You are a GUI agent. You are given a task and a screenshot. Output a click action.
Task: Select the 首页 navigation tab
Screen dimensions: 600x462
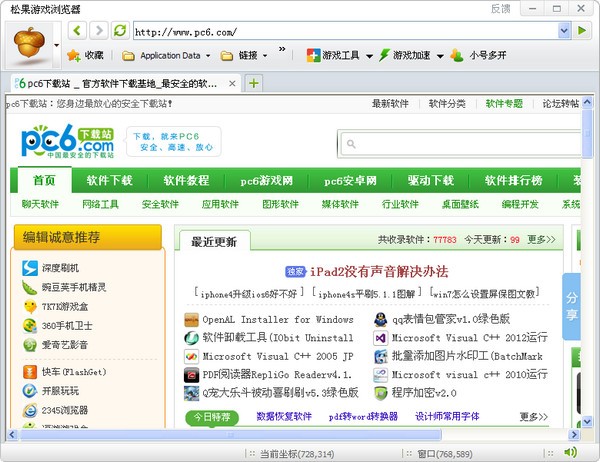click(x=44, y=180)
